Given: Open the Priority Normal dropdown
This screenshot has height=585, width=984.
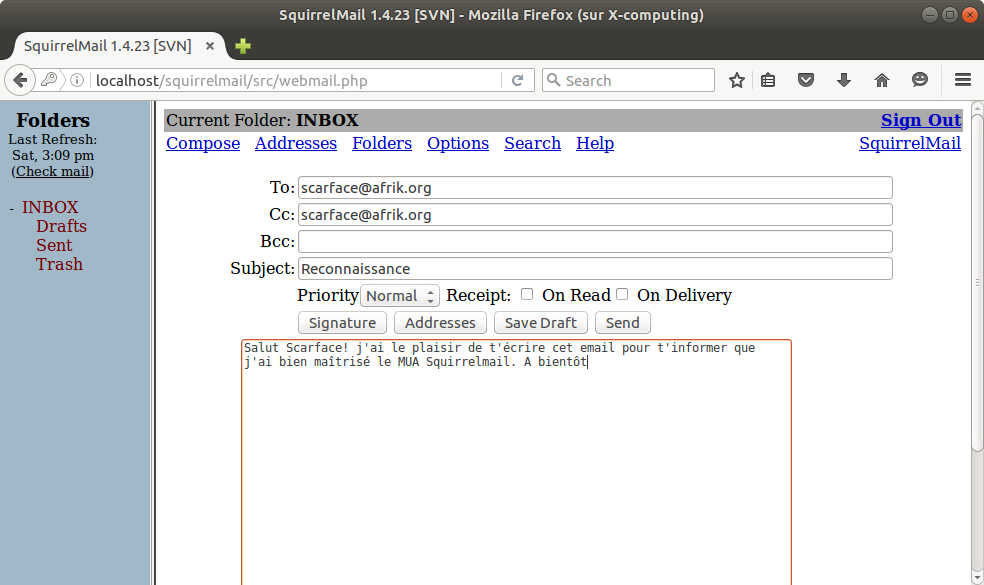Looking at the screenshot, I should [x=400, y=296].
